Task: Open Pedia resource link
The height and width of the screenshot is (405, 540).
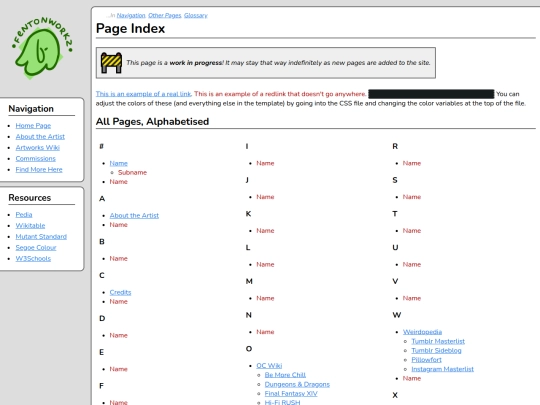Action: click(24, 215)
